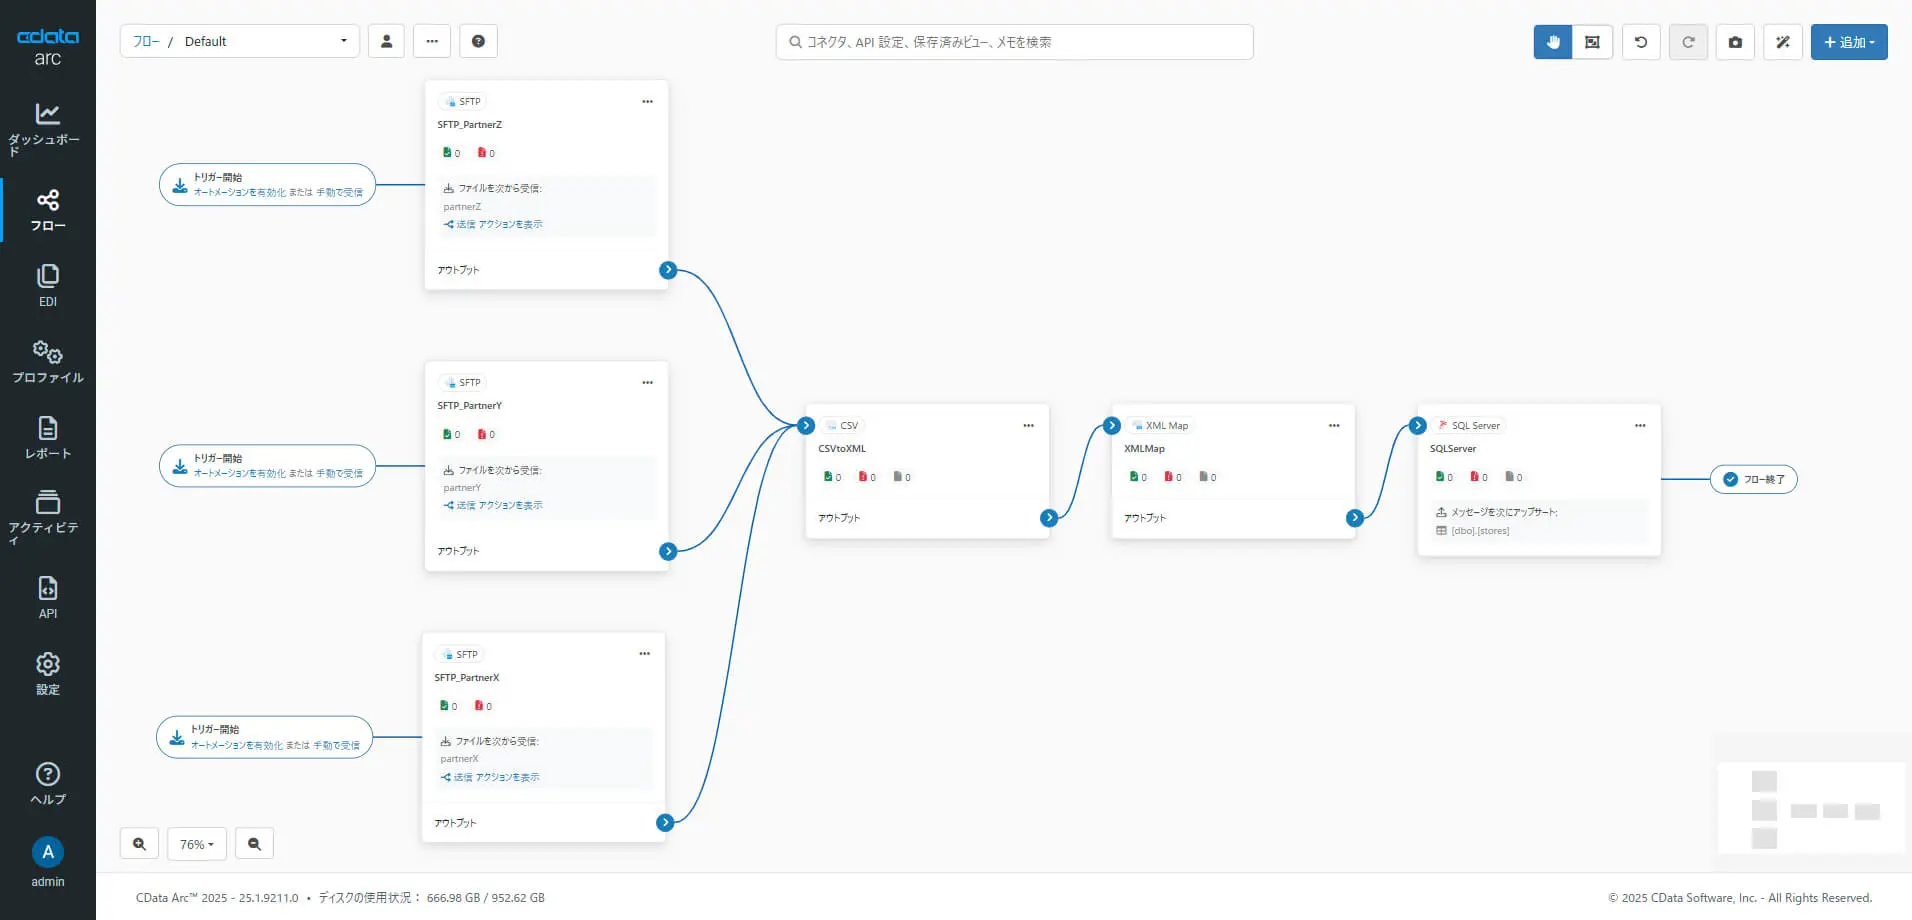Screen dimensions: 1912x920
Task: Zoom in with the plus magnifier button
Action: (x=139, y=844)
